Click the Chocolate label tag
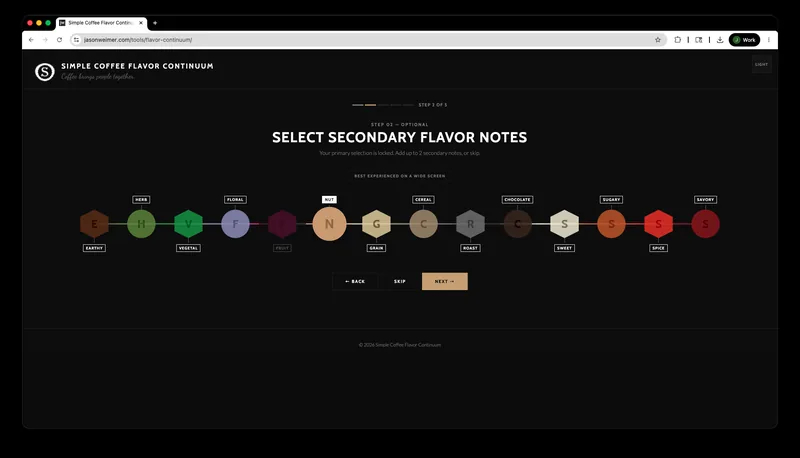This screenshot has height=458, width=800. [517, 199]
